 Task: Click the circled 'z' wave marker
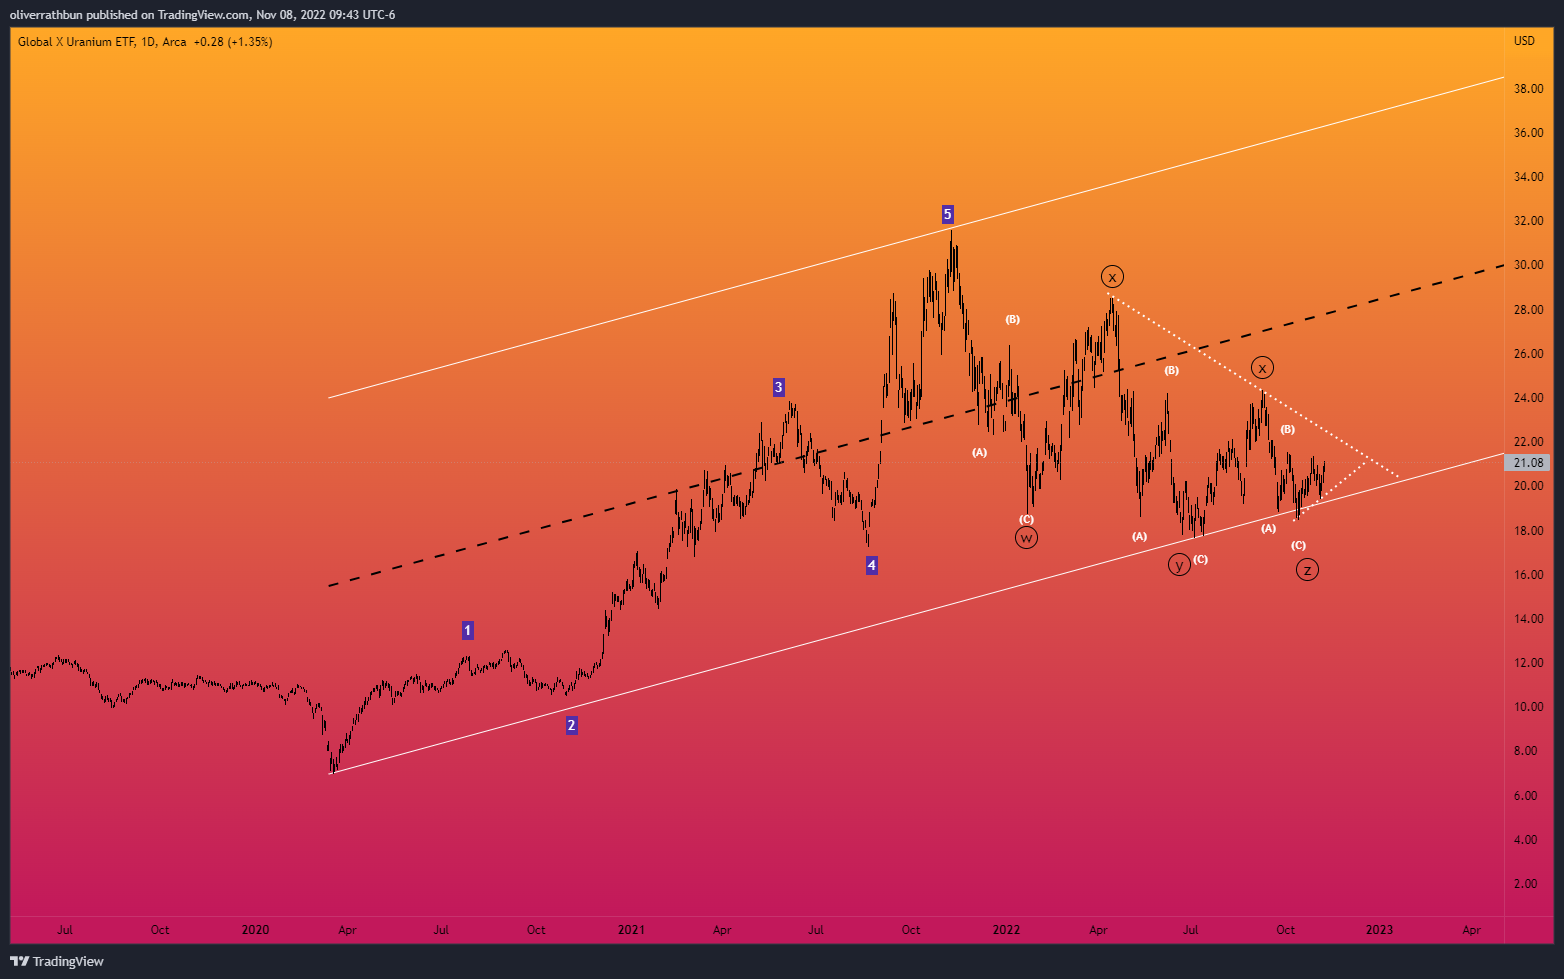point(1307,570)
